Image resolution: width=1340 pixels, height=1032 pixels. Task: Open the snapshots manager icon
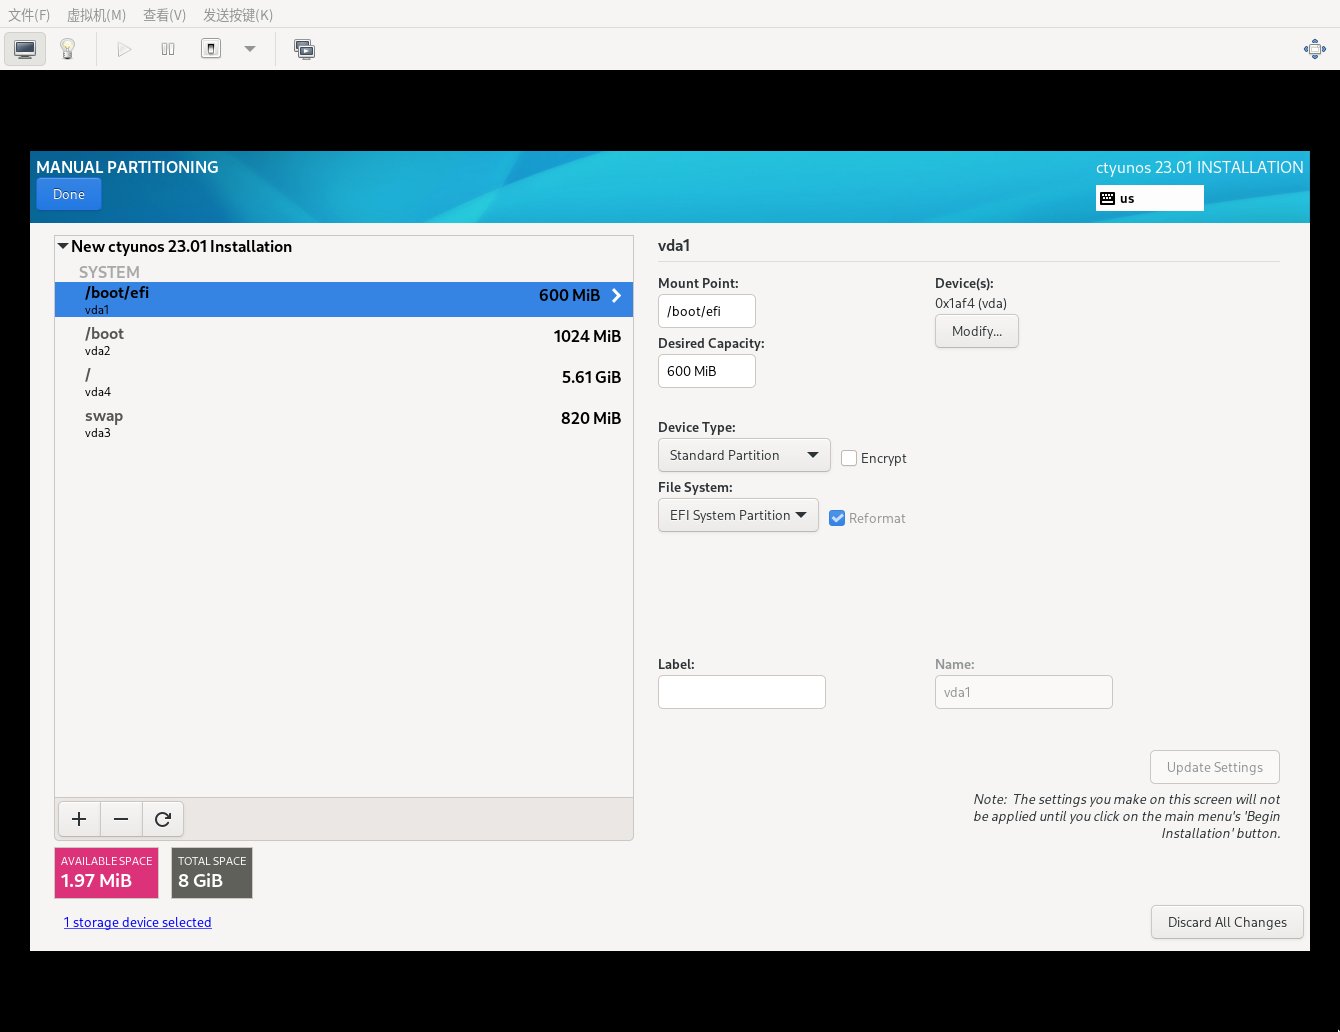304,49
